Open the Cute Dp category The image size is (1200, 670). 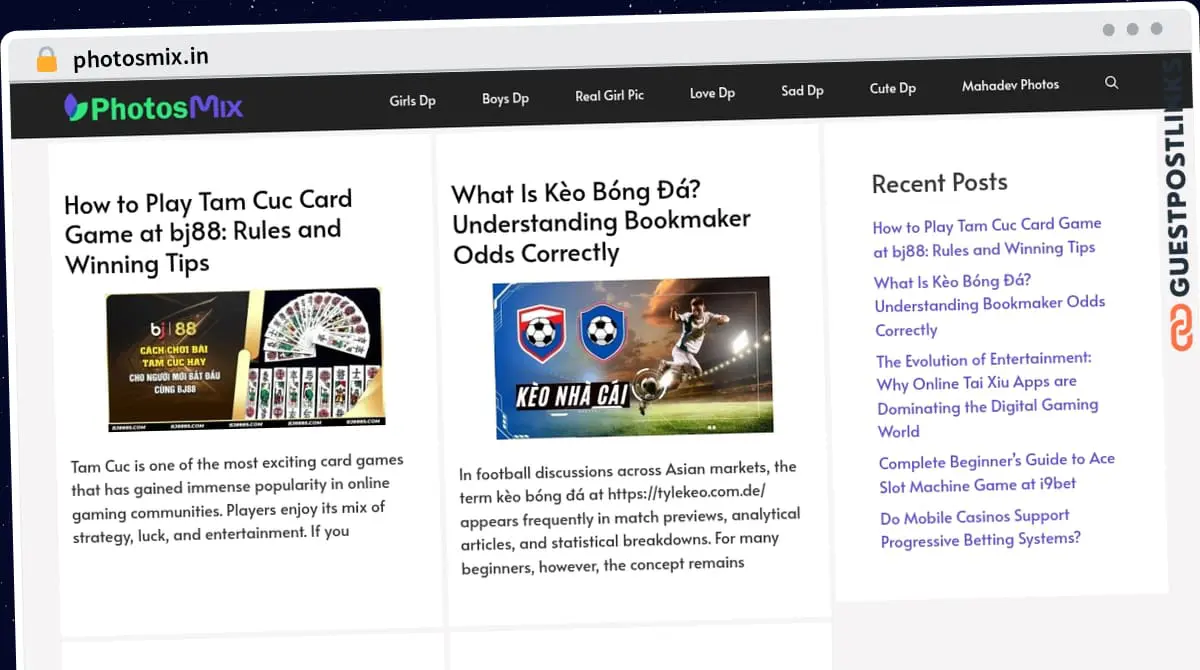(x=892, y=88)
